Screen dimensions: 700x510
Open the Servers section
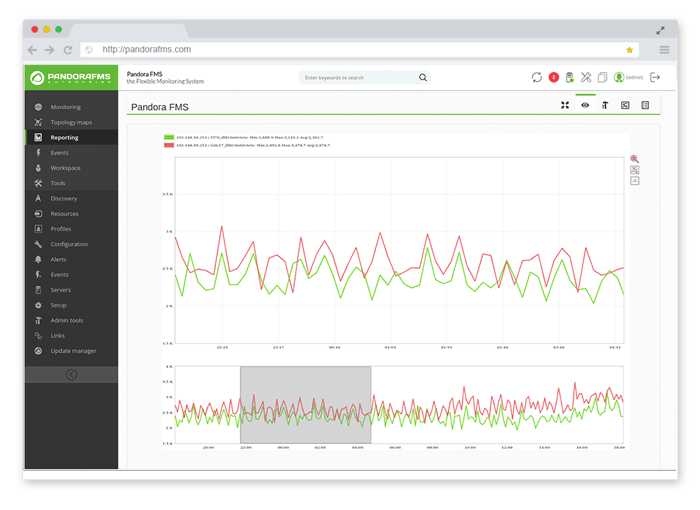[x=71, y=290]
